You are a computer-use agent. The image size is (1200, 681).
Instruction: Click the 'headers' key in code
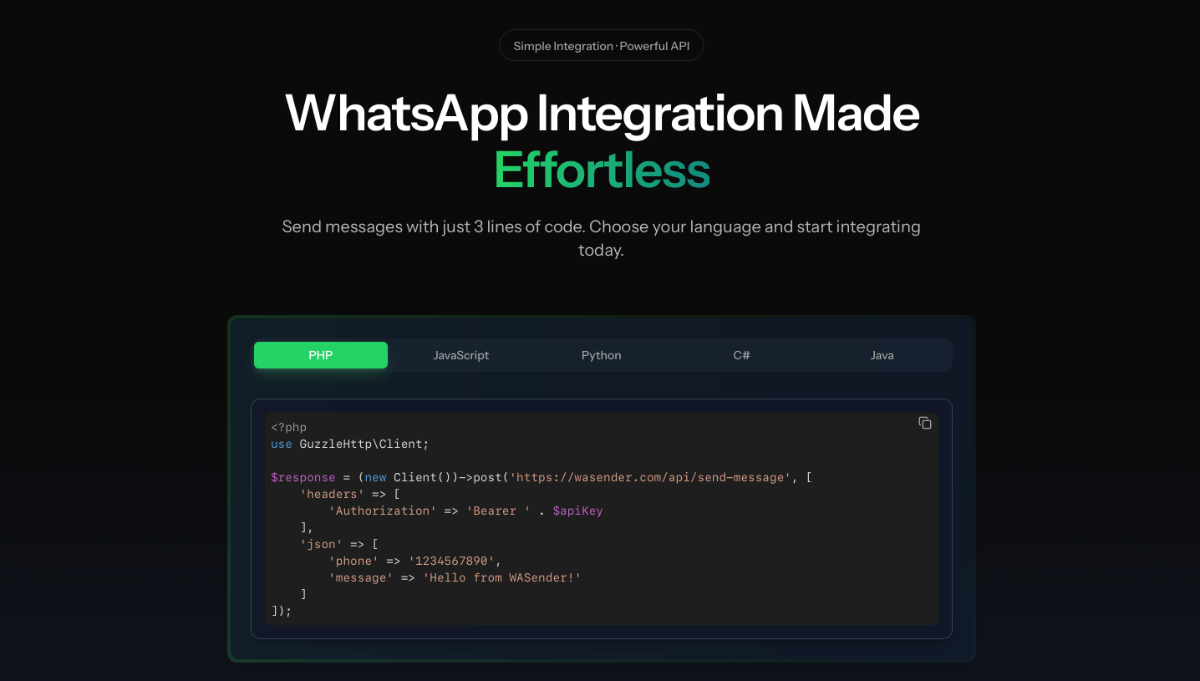(x=332, y=494)
